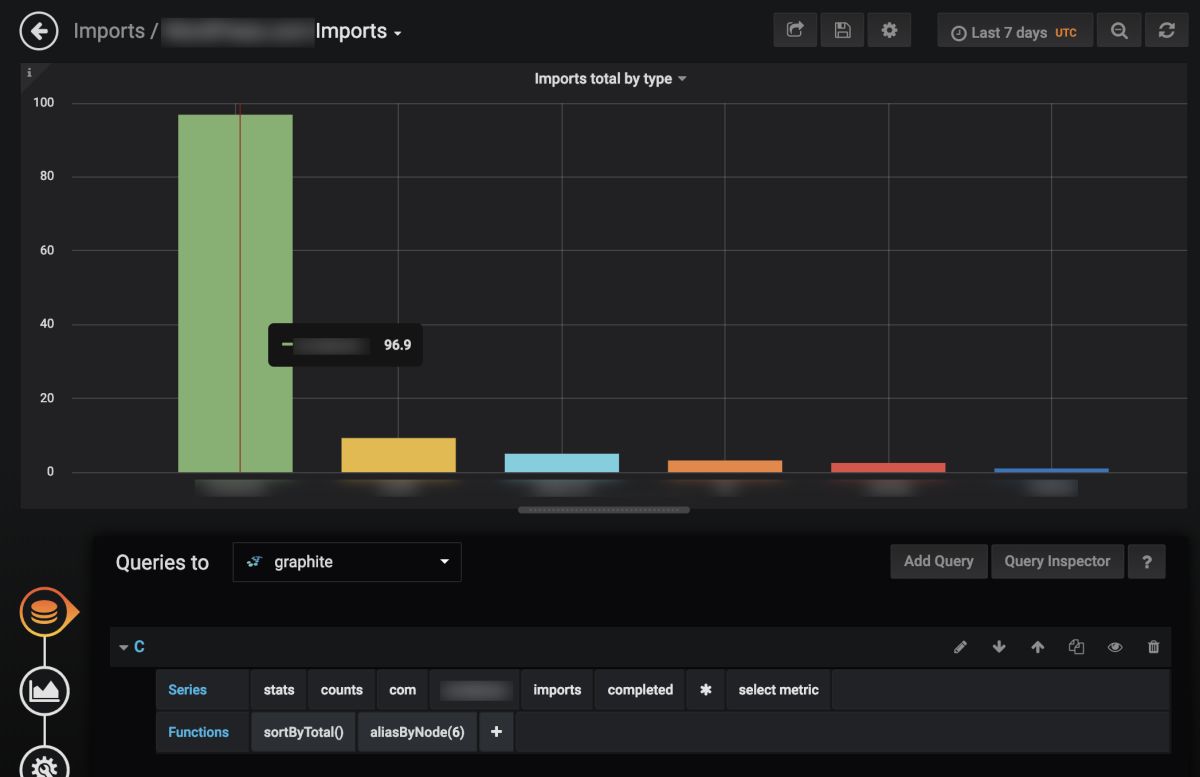
Task: Edit the aliasByNode(6) function
Action: [417, 732]
